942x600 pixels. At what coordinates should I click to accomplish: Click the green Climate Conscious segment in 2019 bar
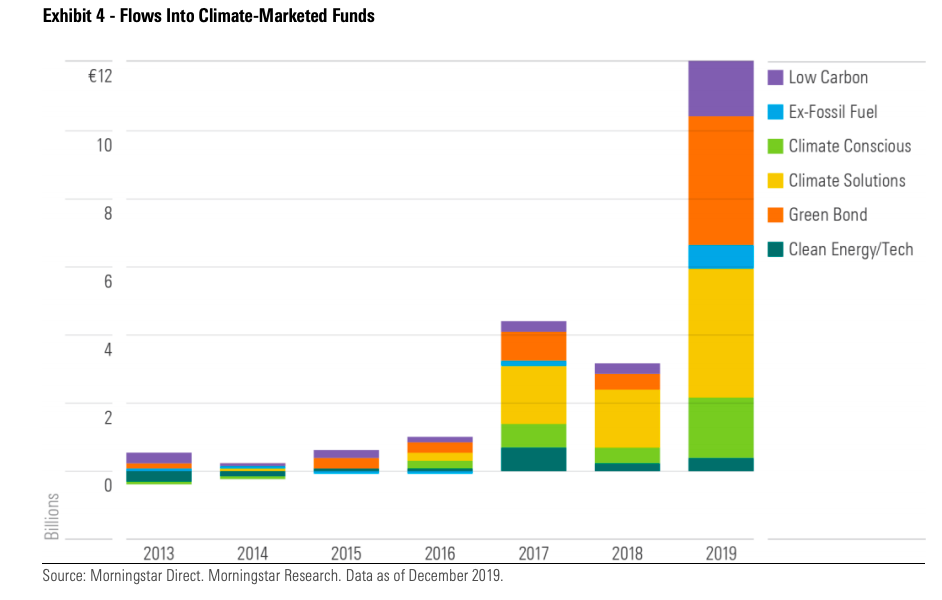coord(720,427)
